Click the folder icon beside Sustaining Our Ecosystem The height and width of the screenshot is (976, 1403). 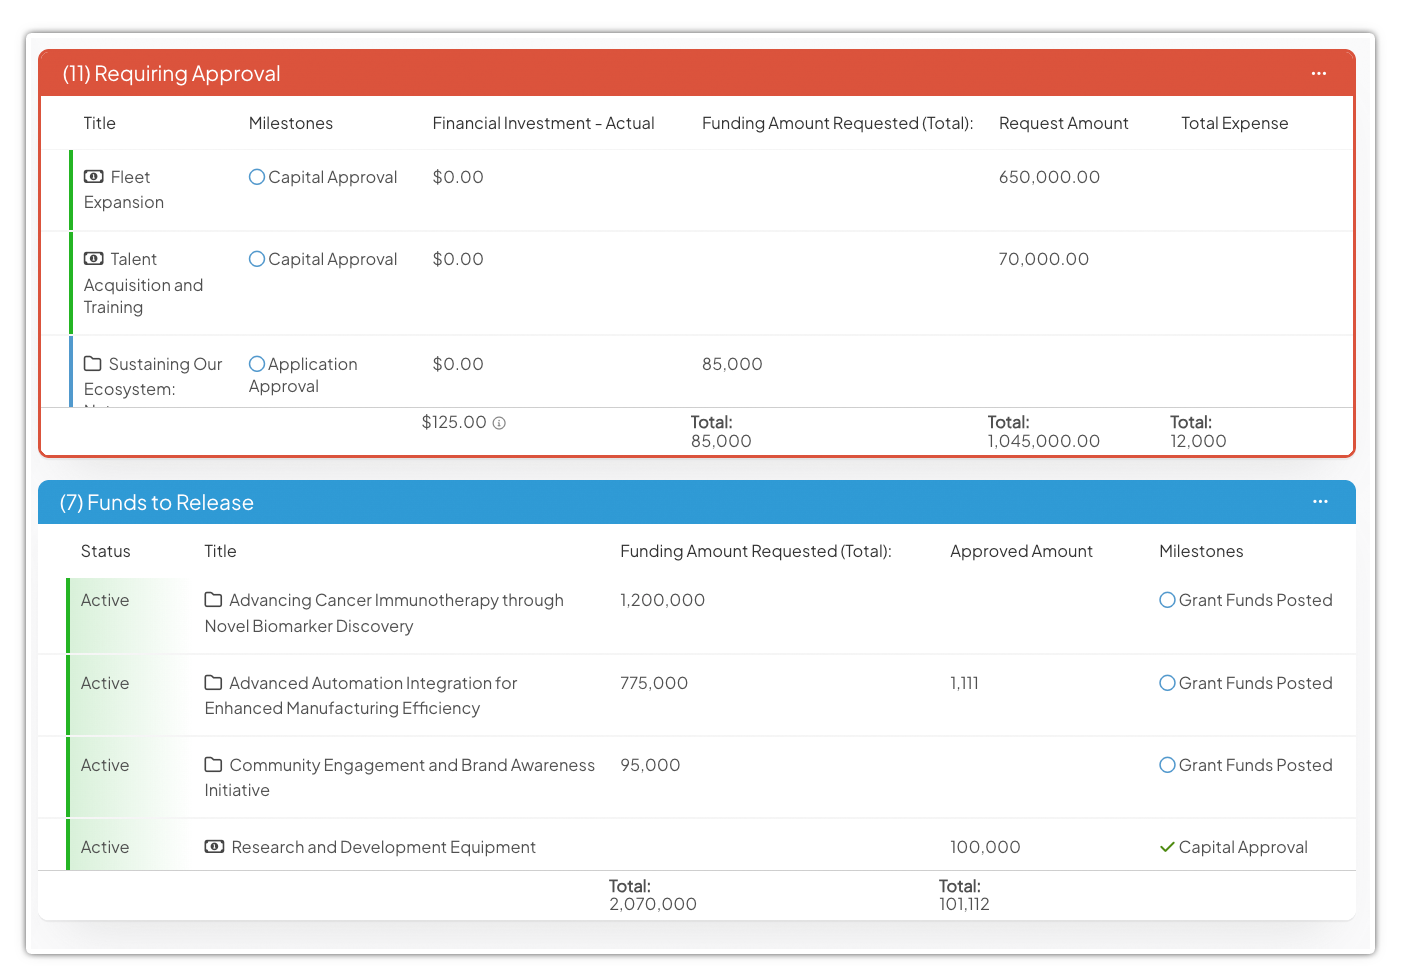(93, 364)
